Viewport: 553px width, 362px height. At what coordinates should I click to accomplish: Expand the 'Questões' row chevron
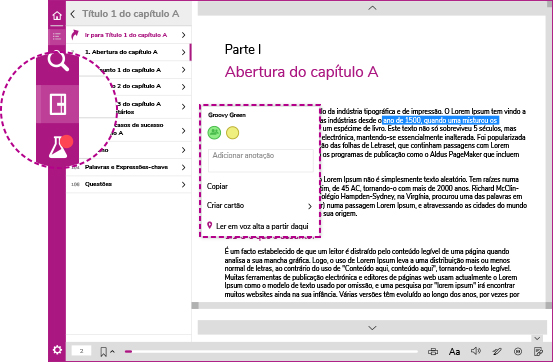pos(183,185)
